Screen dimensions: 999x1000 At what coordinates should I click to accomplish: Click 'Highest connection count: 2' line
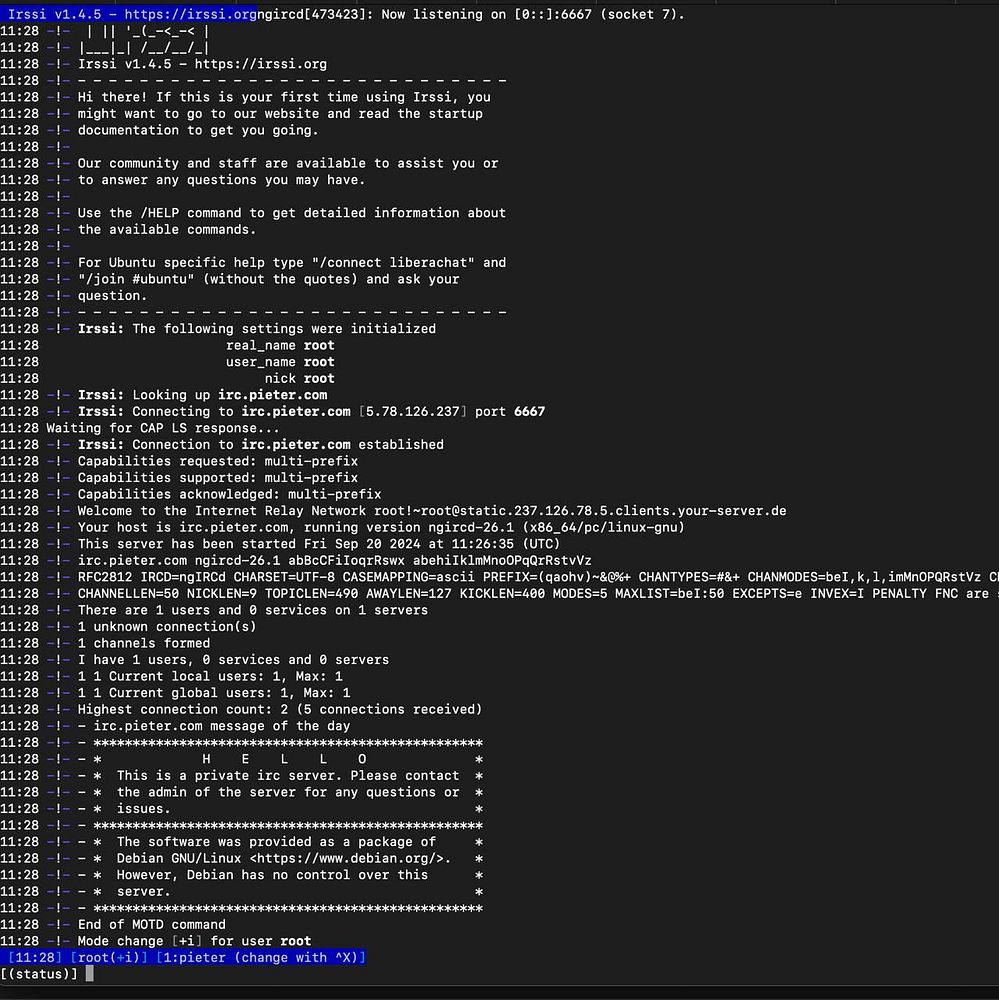click(x=279, y=710)
